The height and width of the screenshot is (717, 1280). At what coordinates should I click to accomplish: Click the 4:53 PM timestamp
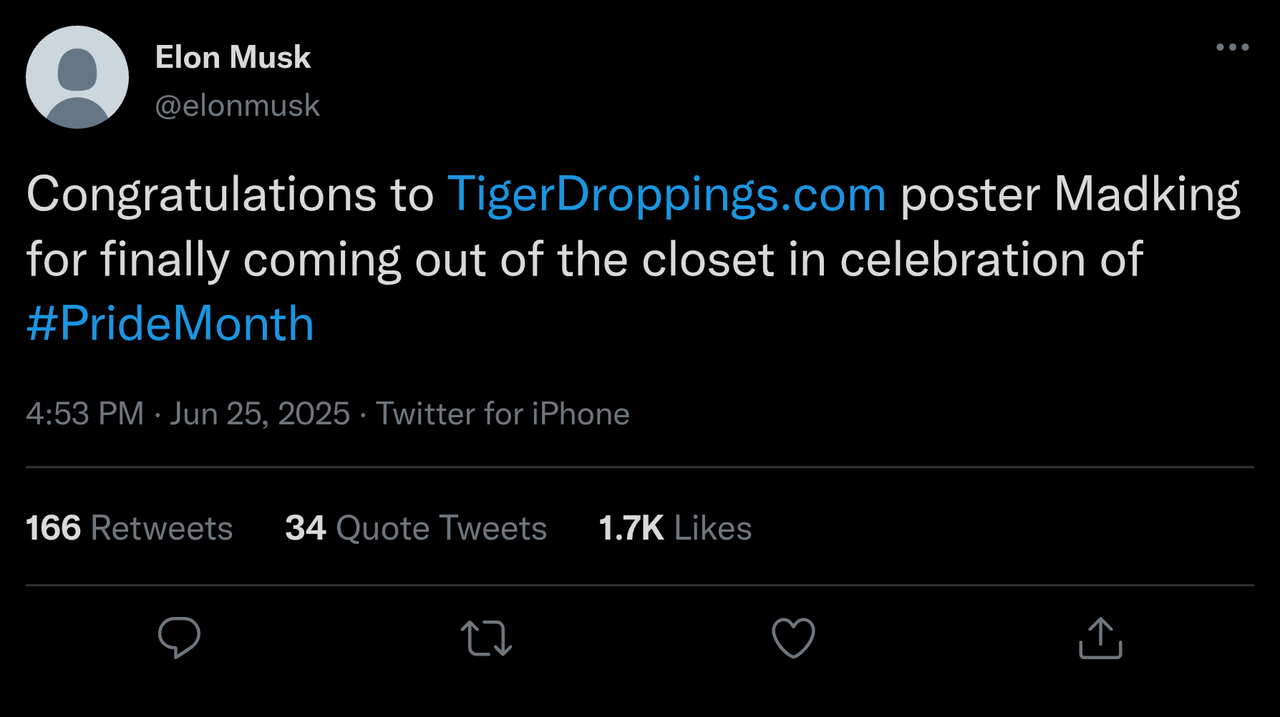[85, 414]
